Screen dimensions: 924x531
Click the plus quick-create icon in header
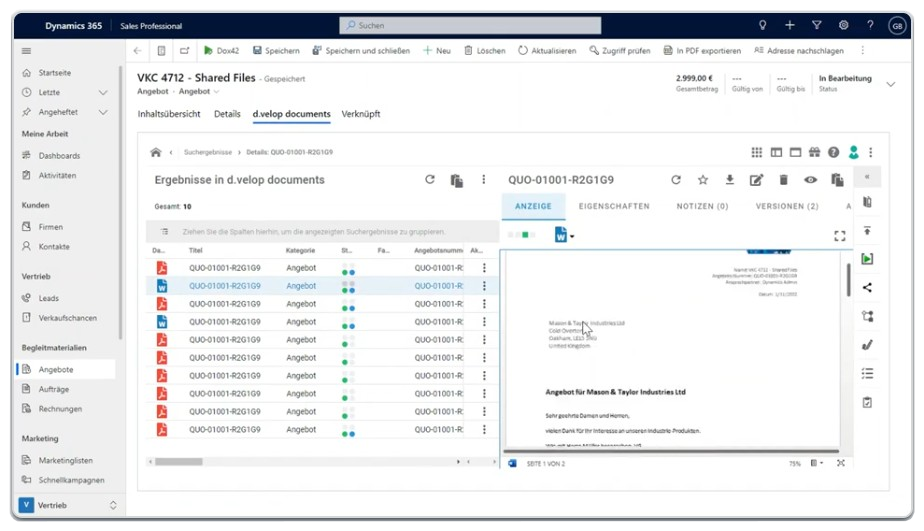pos(790,25)
